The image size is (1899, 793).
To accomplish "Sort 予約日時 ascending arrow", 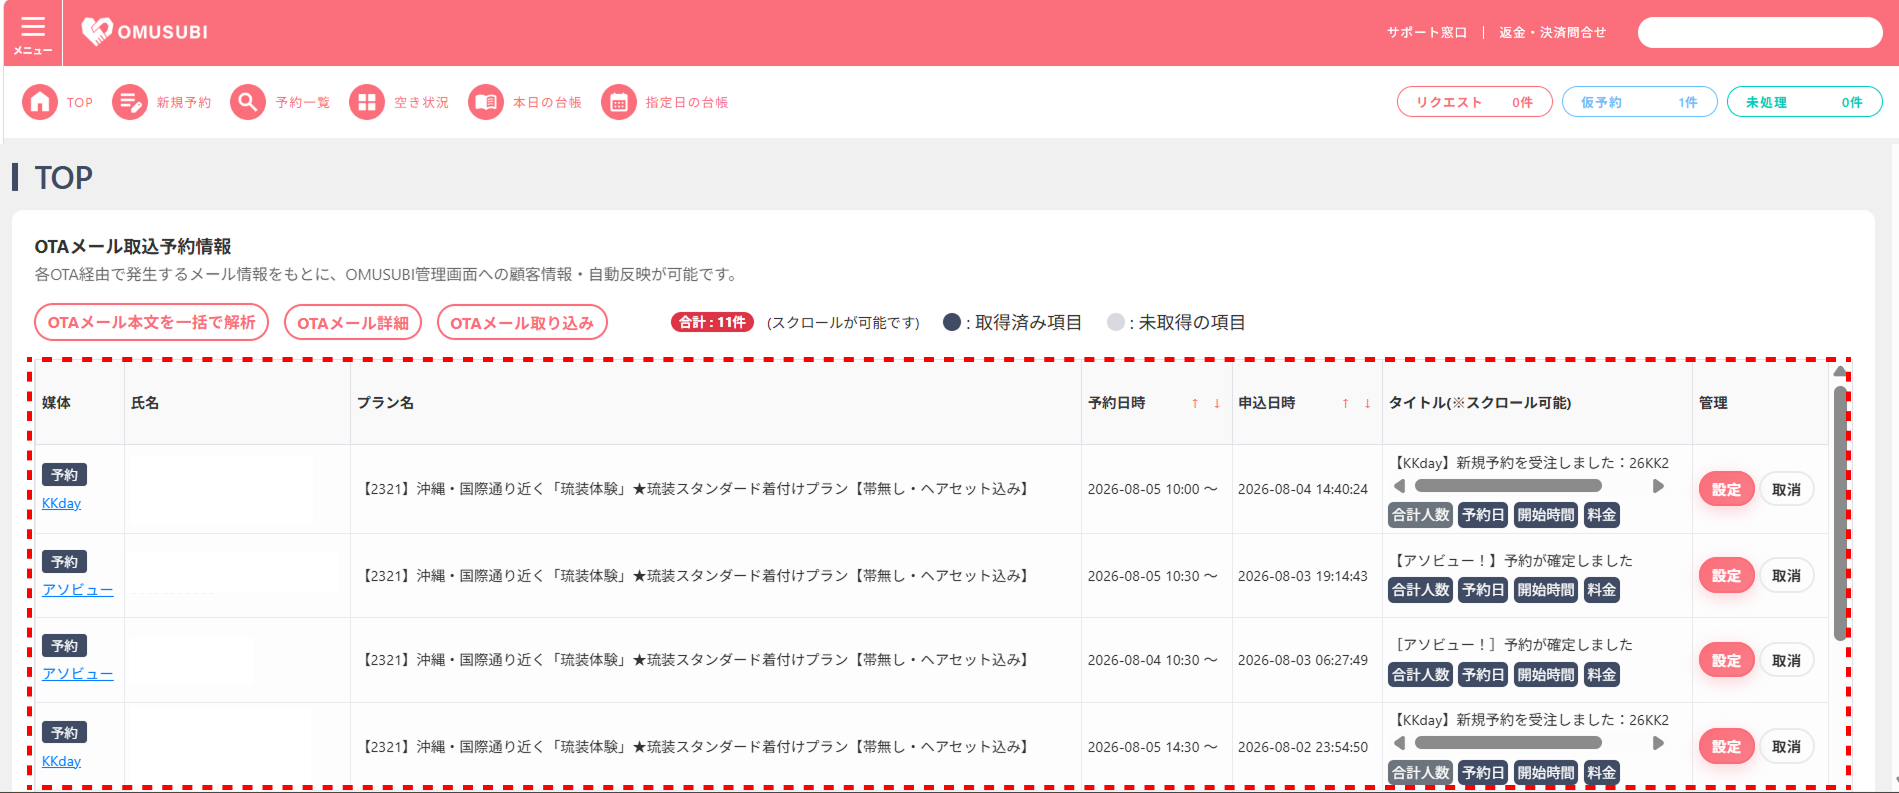I will [1195, 403].
